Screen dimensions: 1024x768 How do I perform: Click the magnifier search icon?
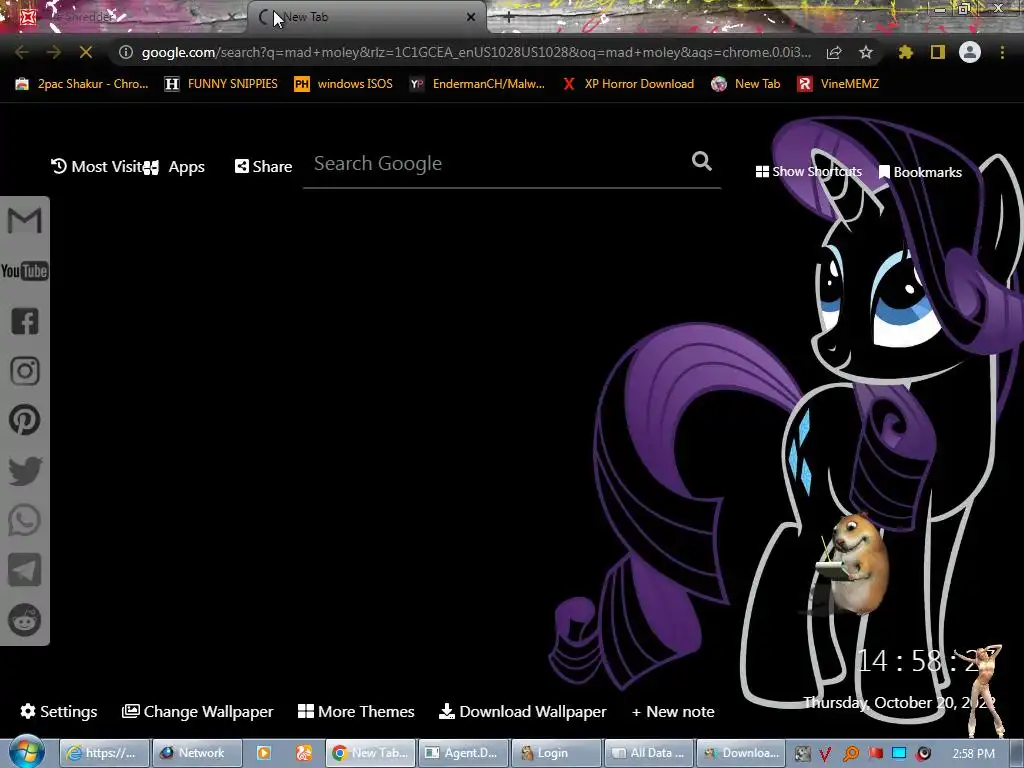701,161
